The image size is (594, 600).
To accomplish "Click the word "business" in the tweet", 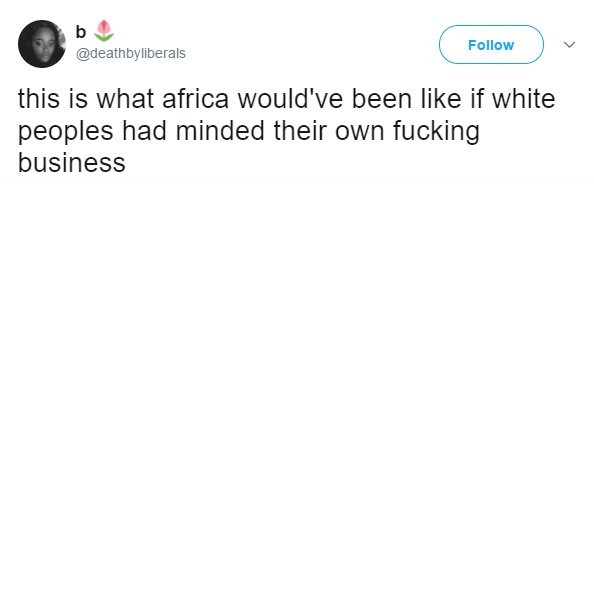I will [72, 163].
